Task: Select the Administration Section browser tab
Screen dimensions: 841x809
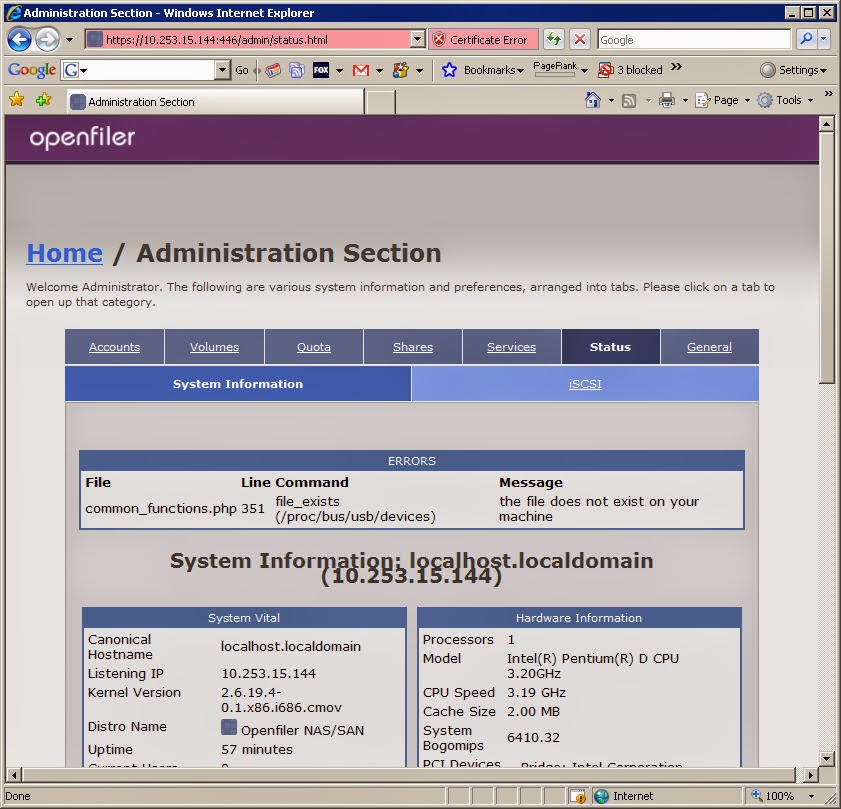Action: tap(215, 101)
